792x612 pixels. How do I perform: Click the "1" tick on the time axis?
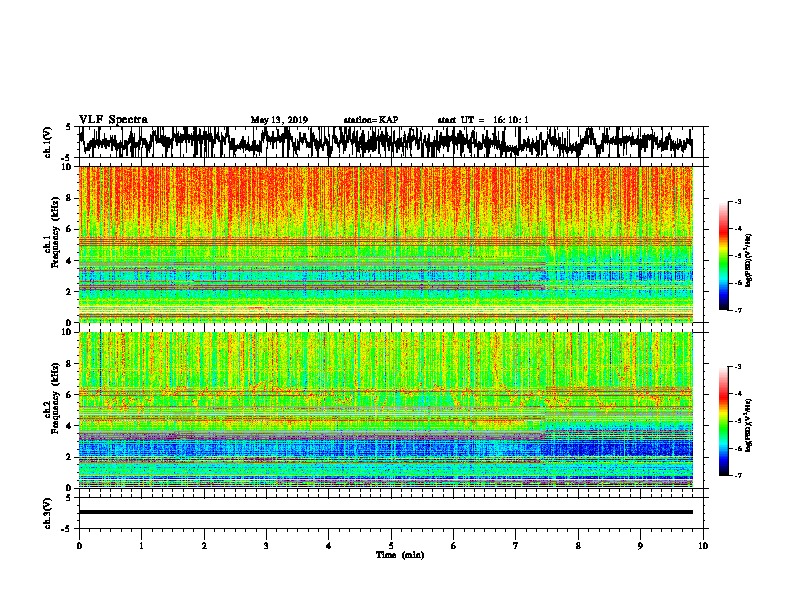(141, 546)
